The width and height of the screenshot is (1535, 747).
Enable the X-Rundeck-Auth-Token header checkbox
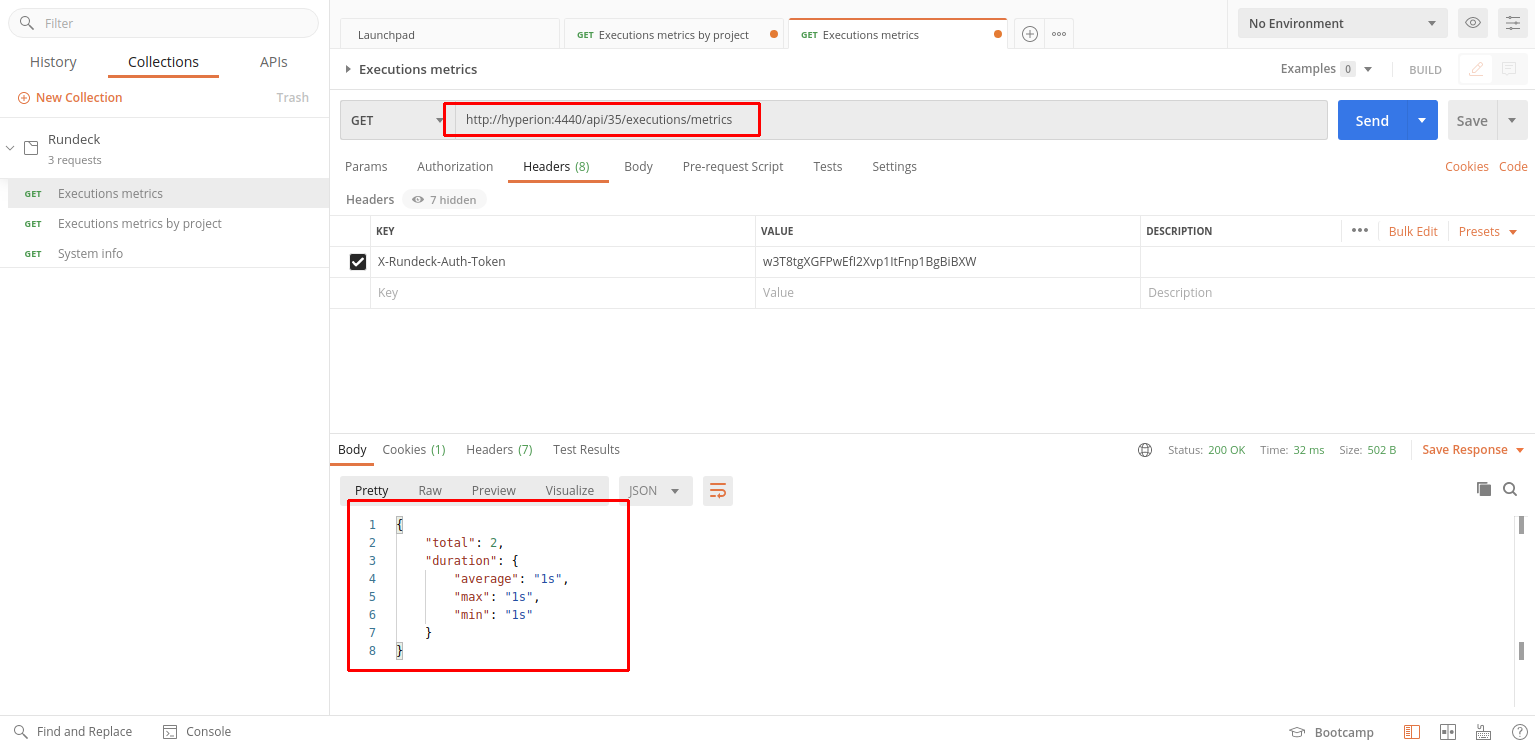coord(357,262)
